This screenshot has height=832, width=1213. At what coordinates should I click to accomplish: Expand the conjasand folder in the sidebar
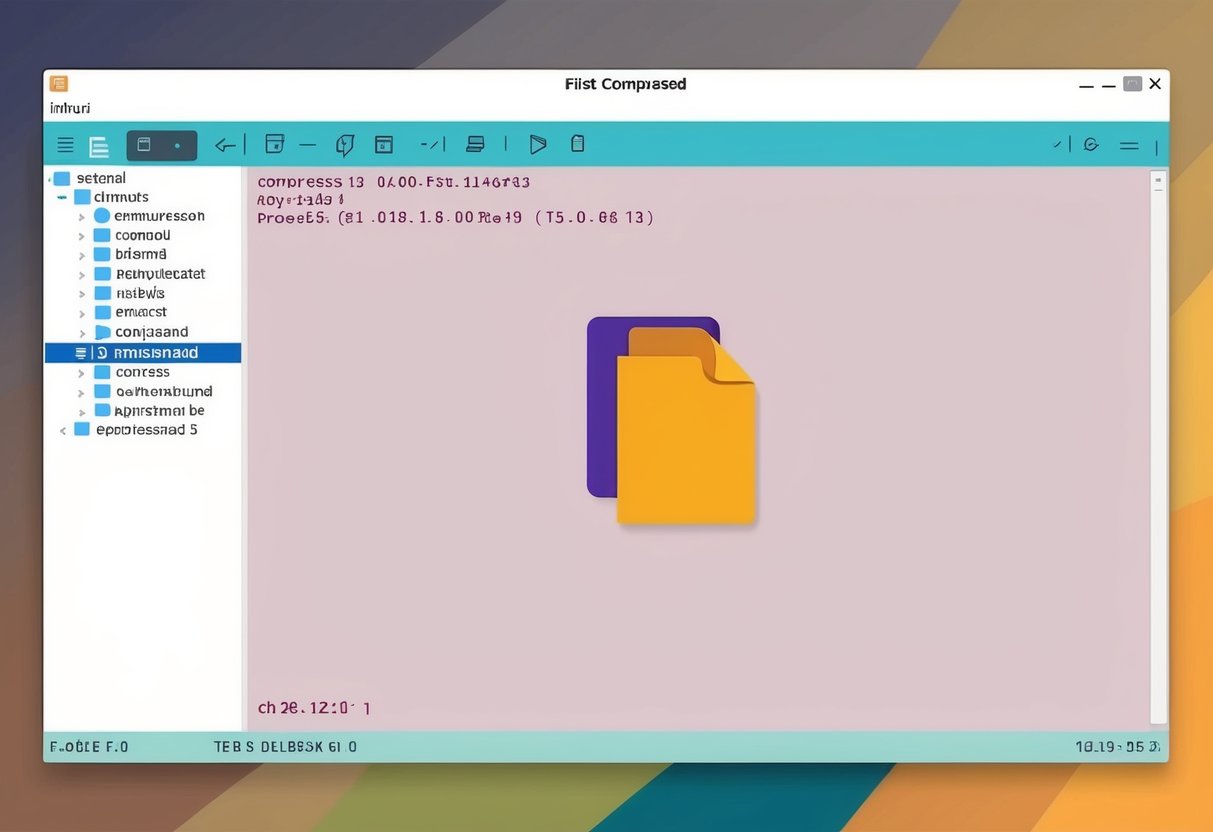pos(82,331)
